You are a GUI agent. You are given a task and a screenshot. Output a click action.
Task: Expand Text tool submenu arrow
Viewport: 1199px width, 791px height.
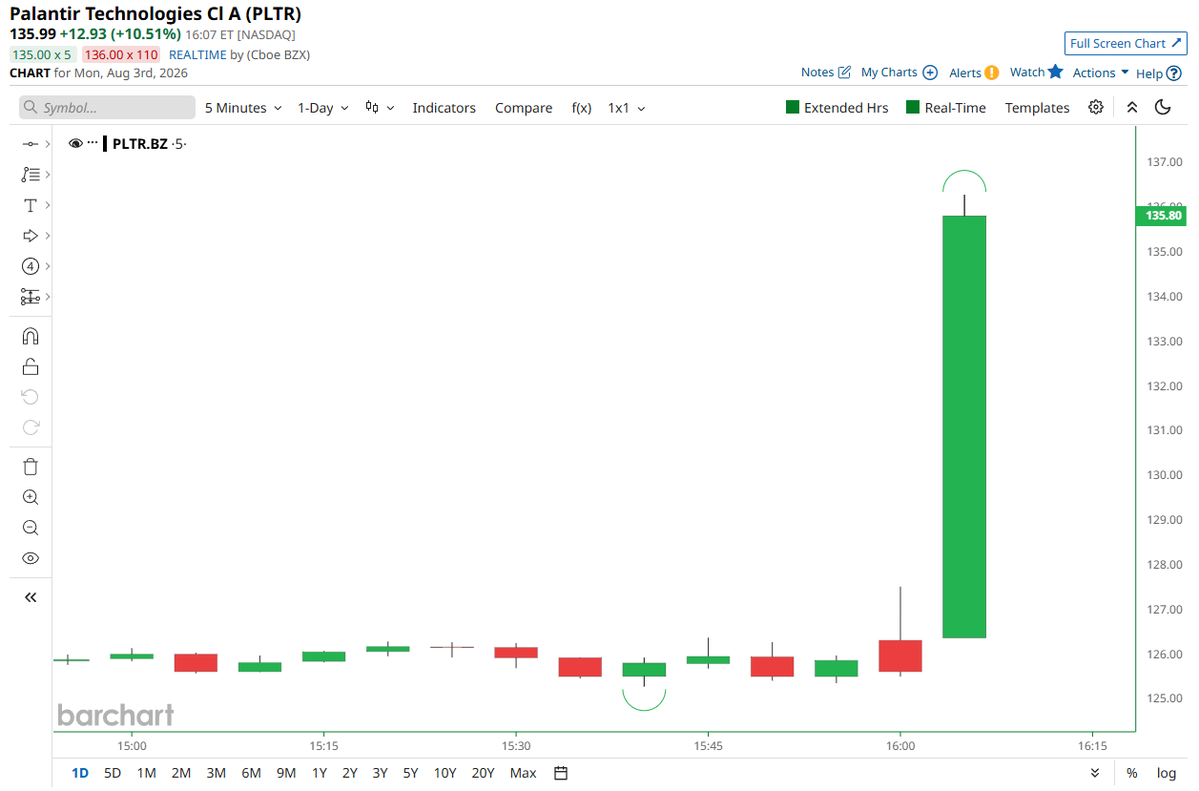47,205
